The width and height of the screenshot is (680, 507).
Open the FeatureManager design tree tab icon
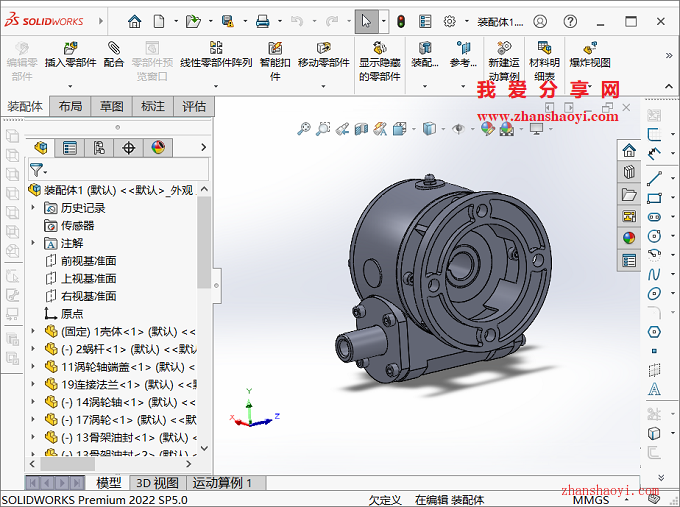point(40,148)
